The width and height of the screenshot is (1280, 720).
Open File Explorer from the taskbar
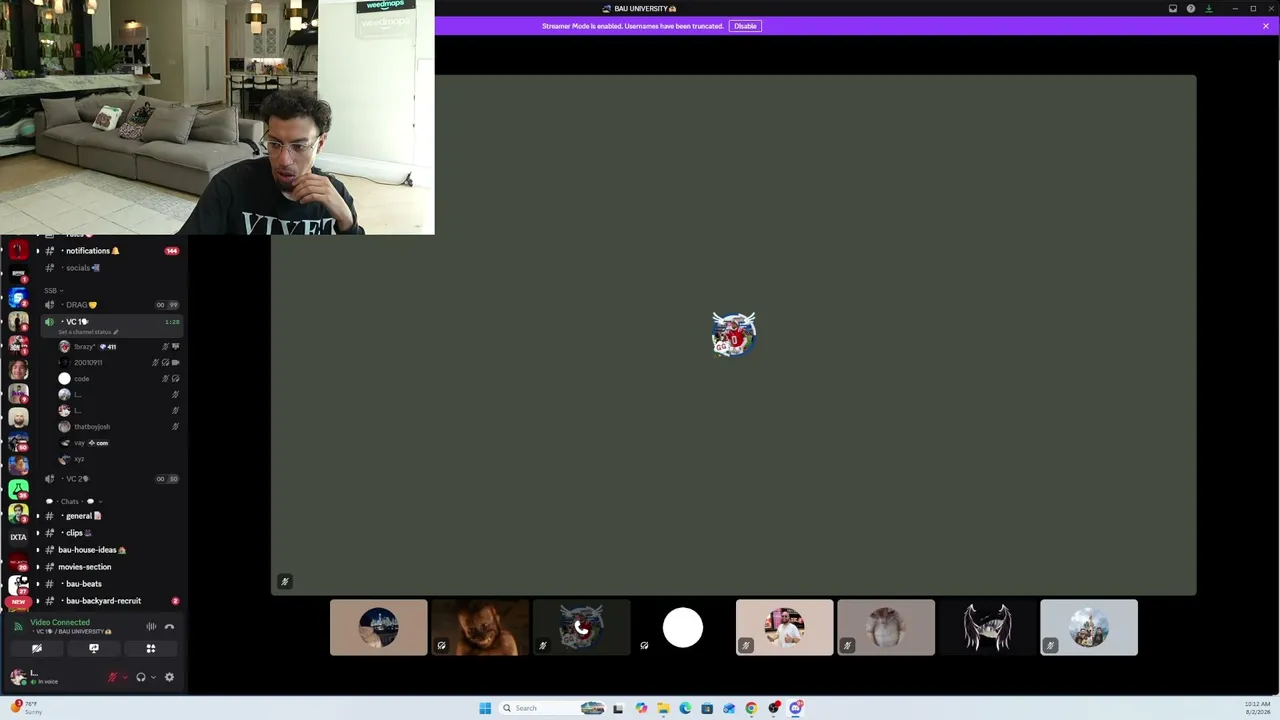[x=663, y=708]
